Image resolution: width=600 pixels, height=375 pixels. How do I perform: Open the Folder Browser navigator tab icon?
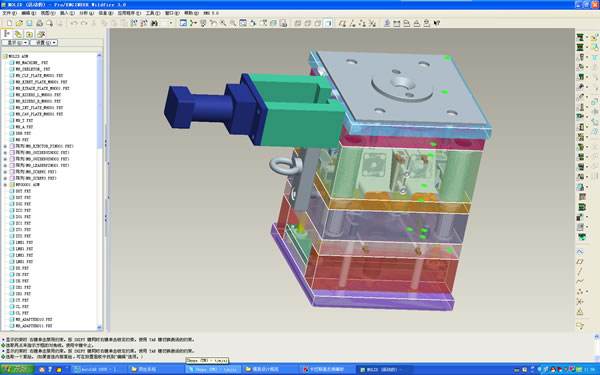18,34
